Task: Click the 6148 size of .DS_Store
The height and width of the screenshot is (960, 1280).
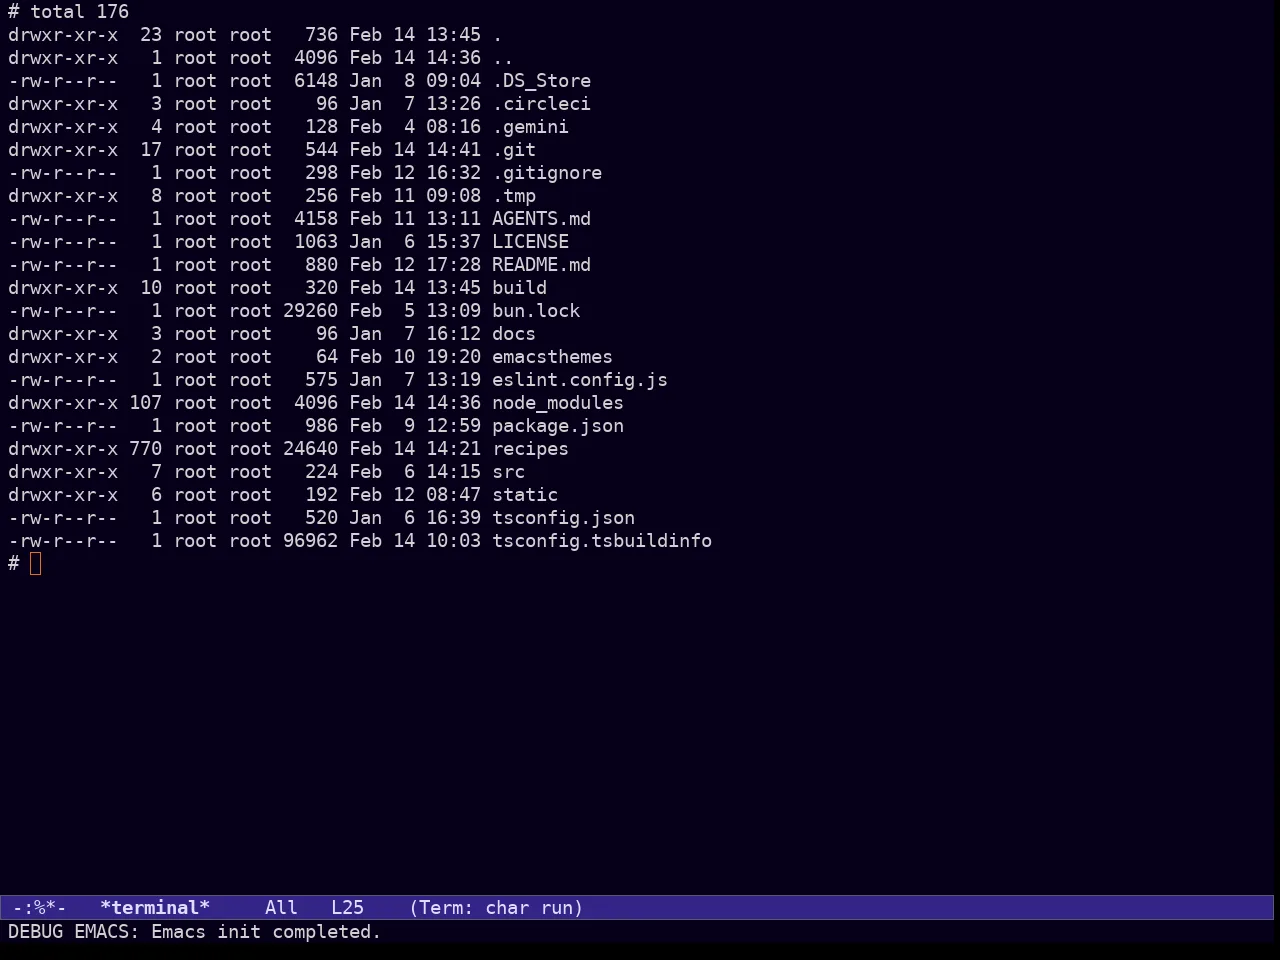Action: [316, 81]
